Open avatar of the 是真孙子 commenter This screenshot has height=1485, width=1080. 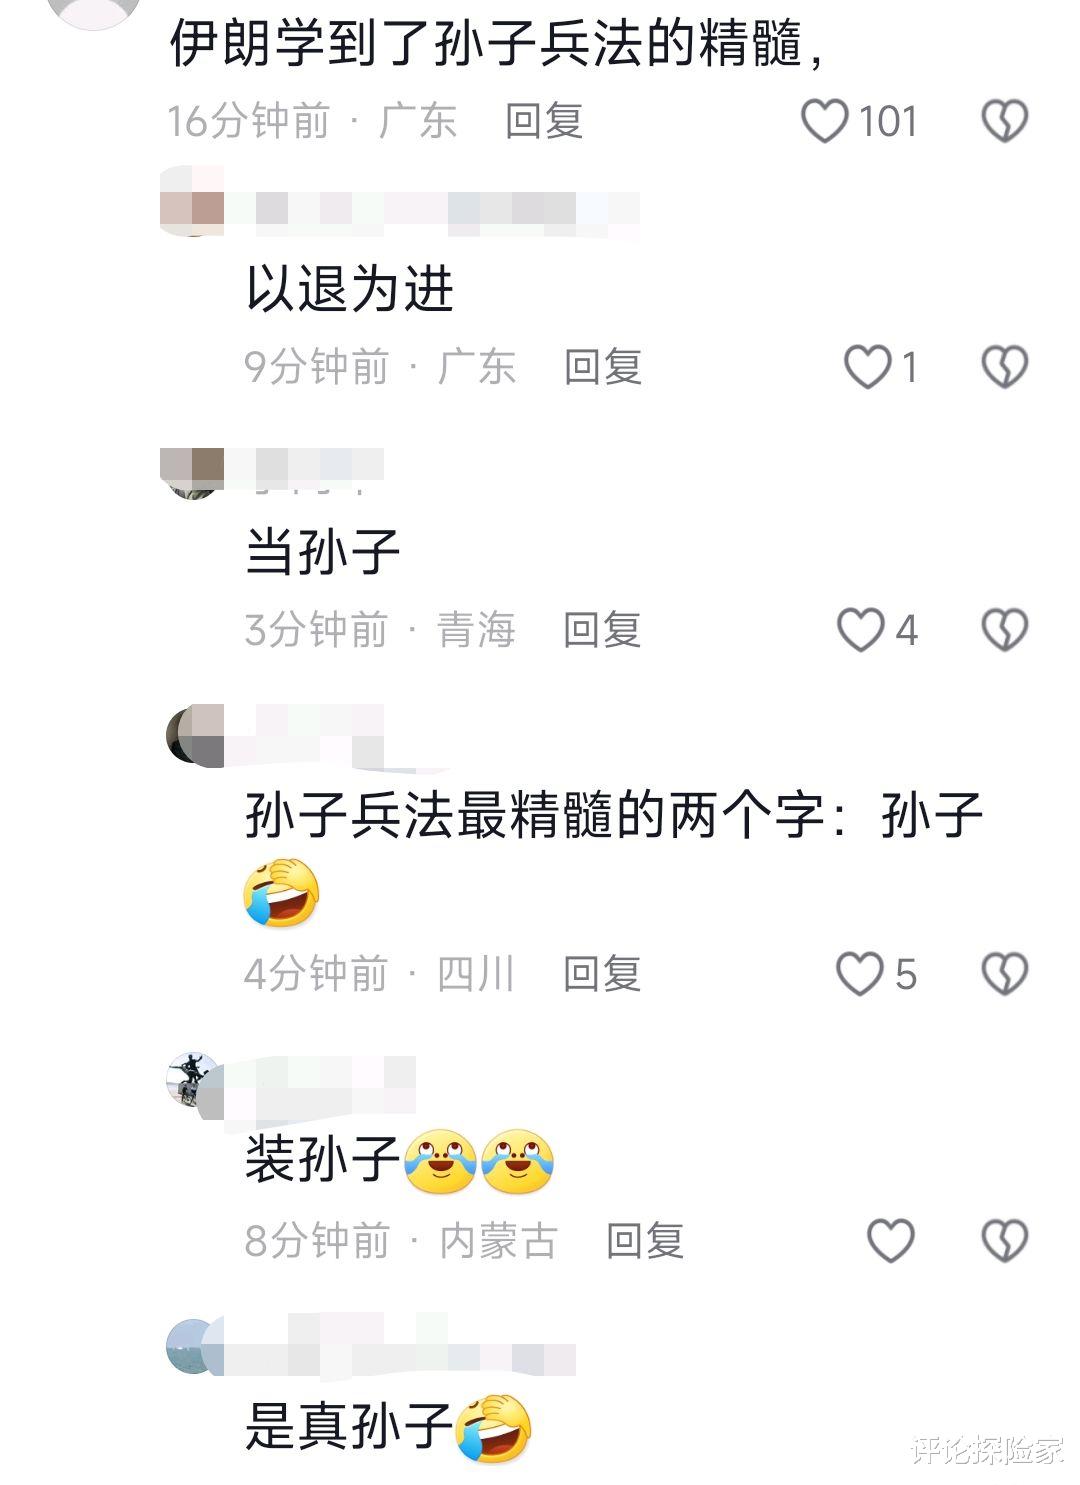click(194, 1346)
